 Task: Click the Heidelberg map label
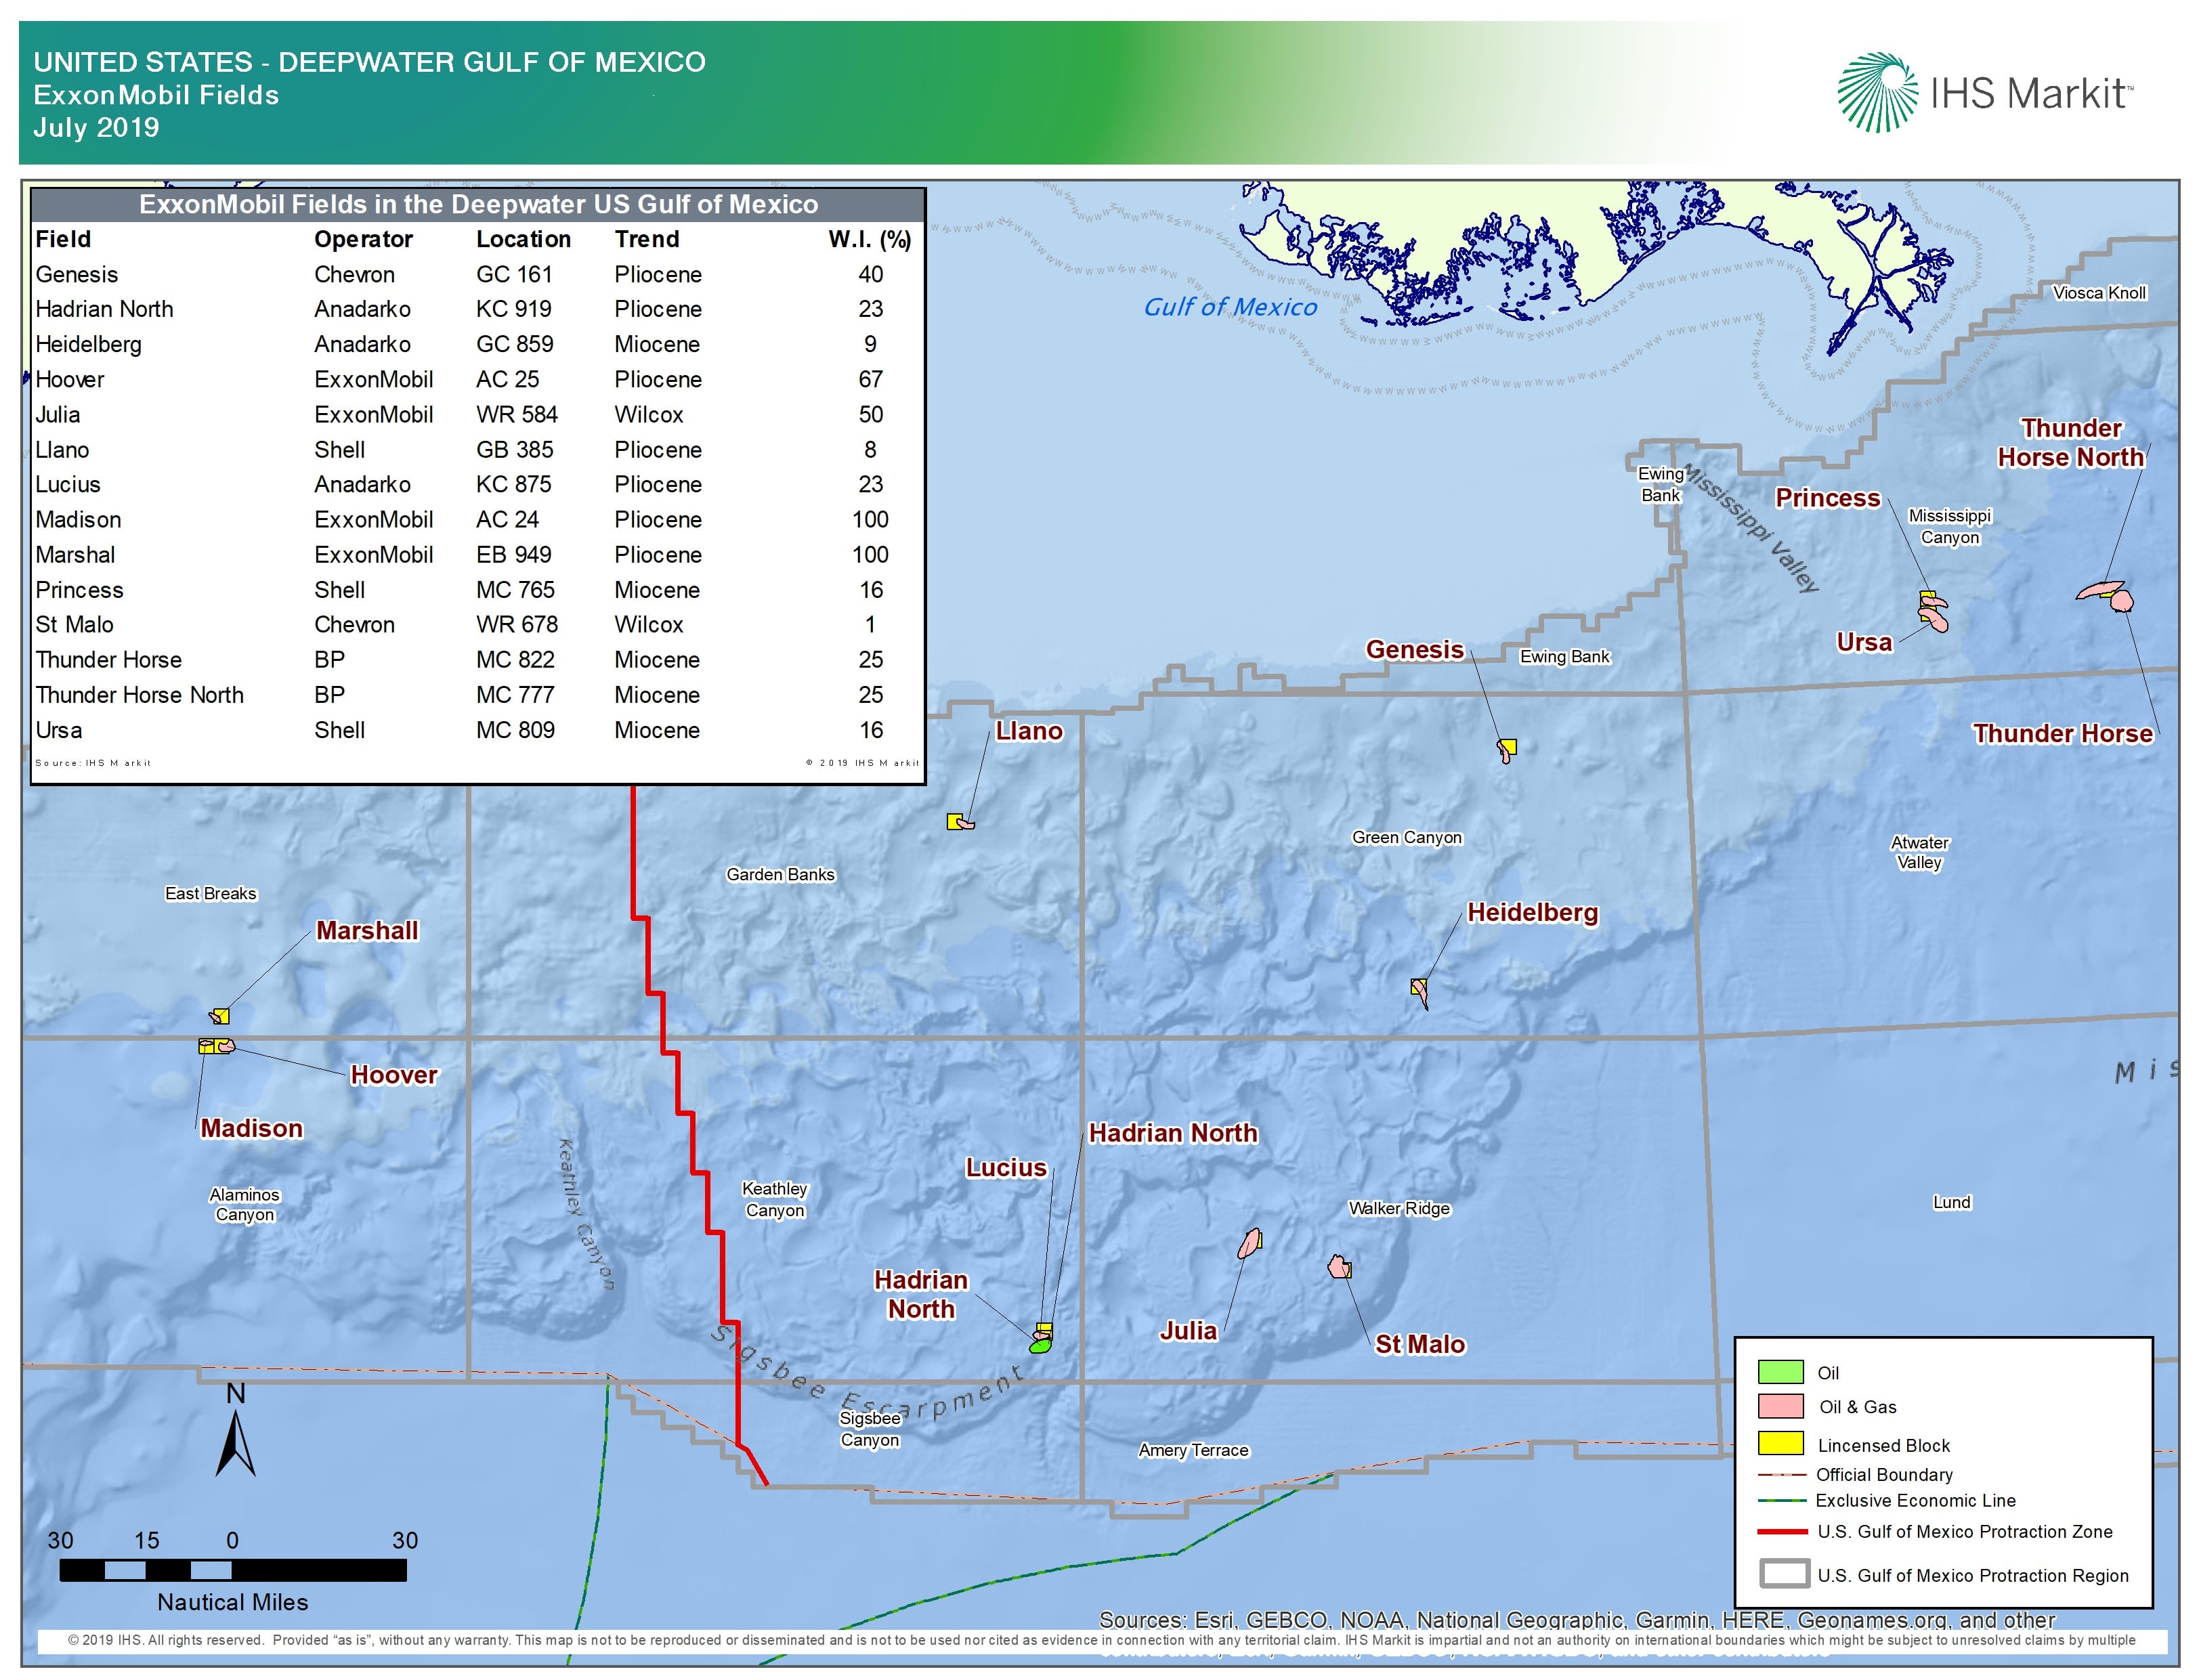click(x=1532, y=912)
